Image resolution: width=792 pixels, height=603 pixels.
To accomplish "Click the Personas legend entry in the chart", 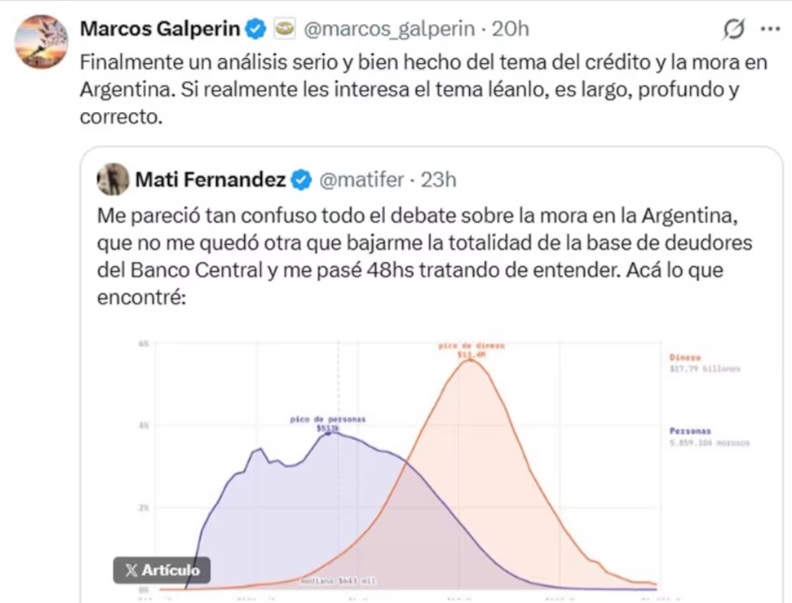I will [x=710, y=437].
